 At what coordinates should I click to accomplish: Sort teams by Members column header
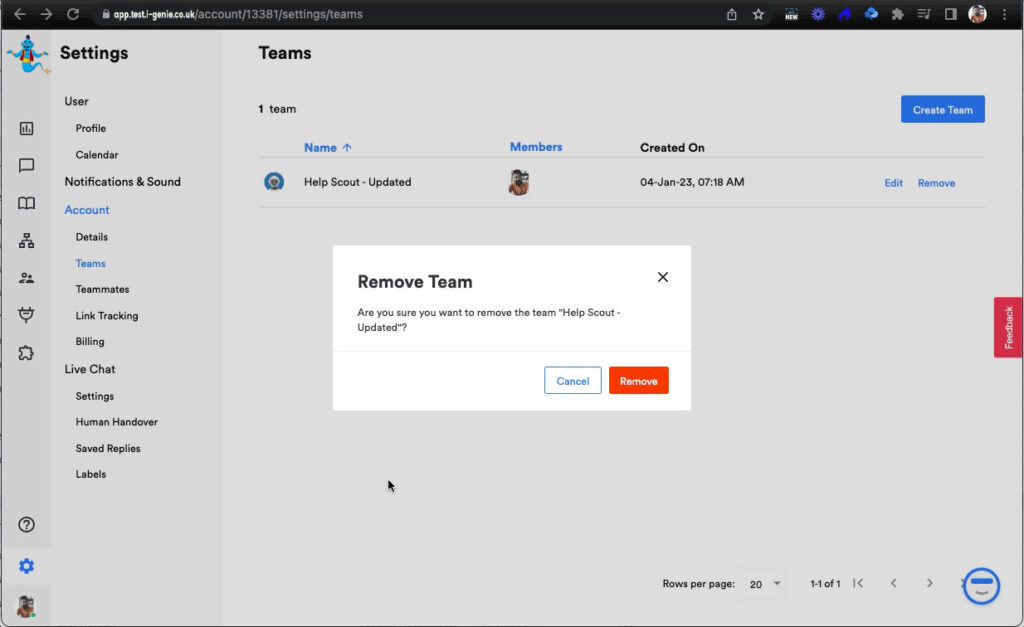536,147
